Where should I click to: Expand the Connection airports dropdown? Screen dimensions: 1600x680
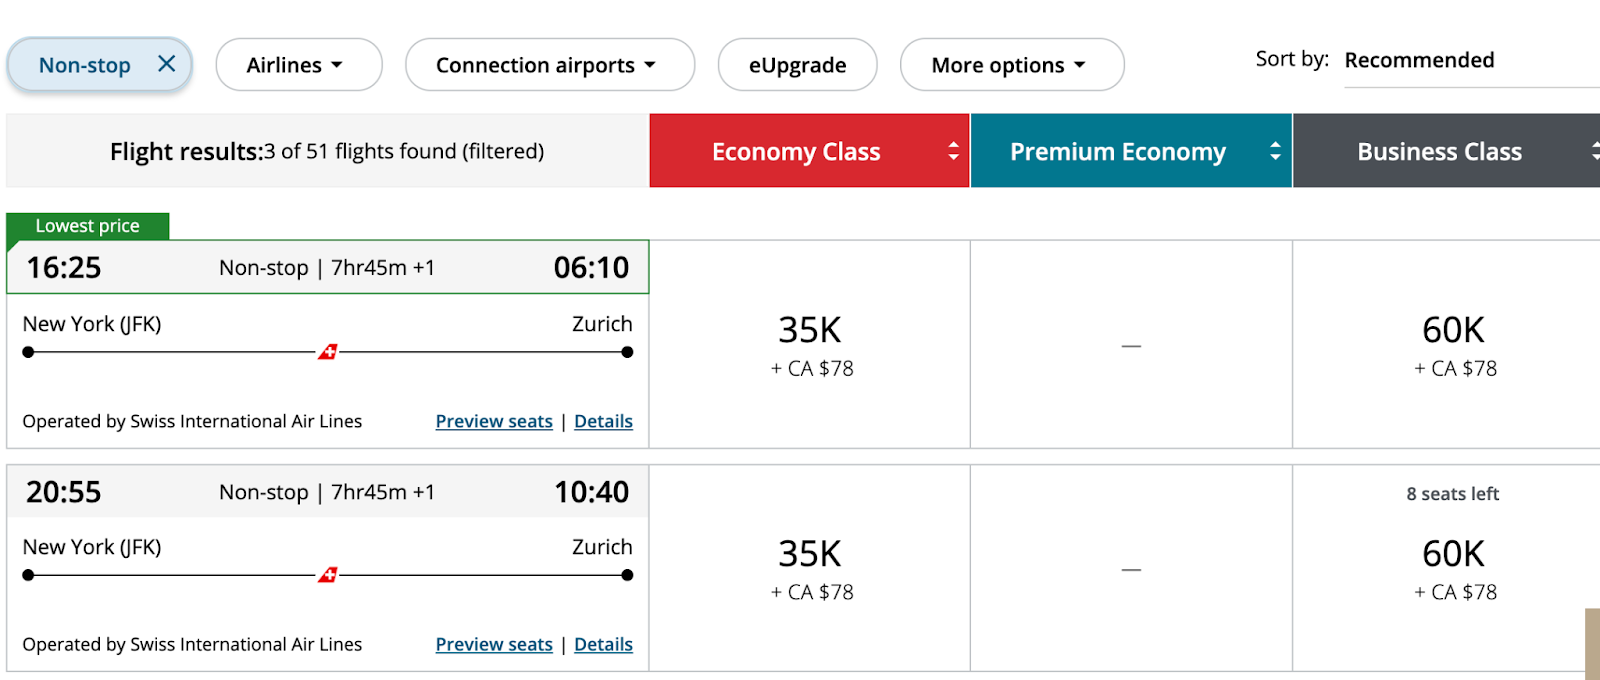(x=549, y=65)
